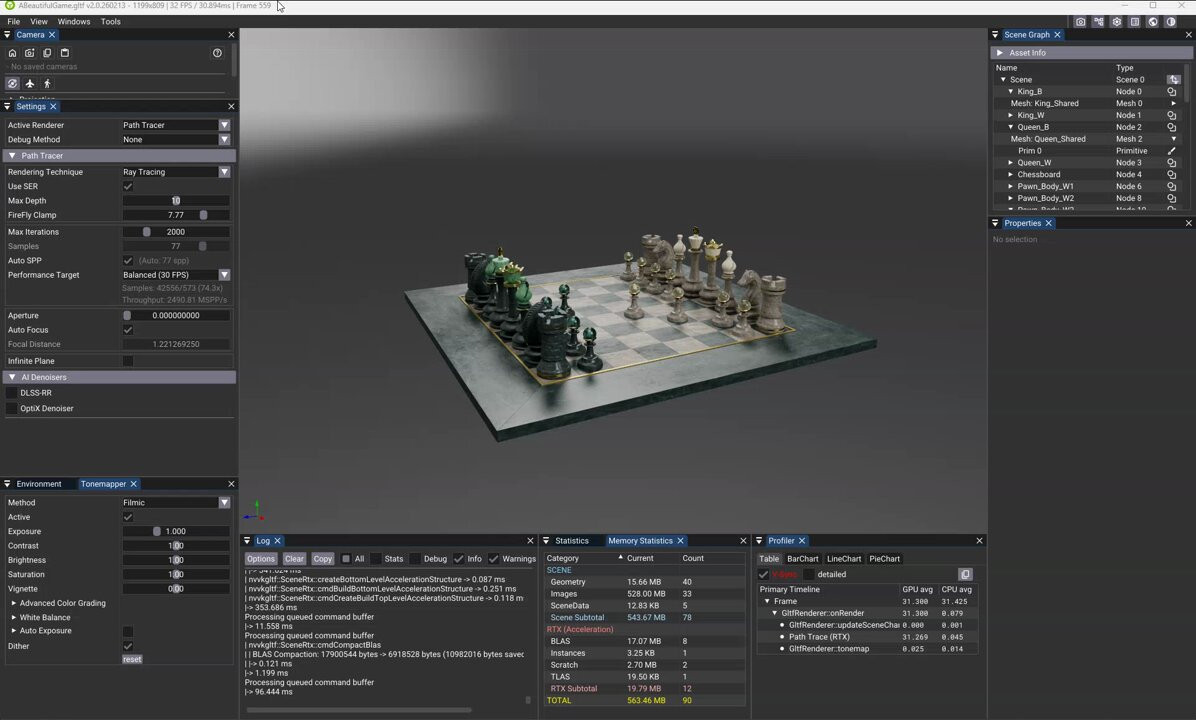Switch Profiler to the BarChart tab

click(x=802, y=559)
